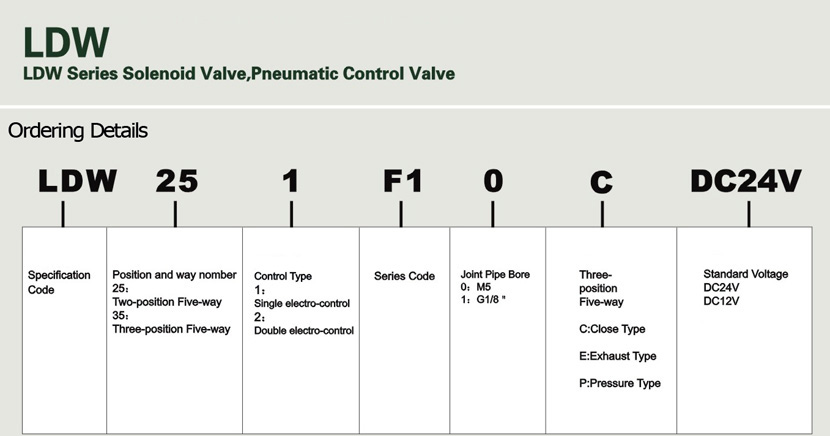The width and height of the screenshot is (830, 436).
Task: Select Two-position Five-way text
Action: (x=167, y=302)
